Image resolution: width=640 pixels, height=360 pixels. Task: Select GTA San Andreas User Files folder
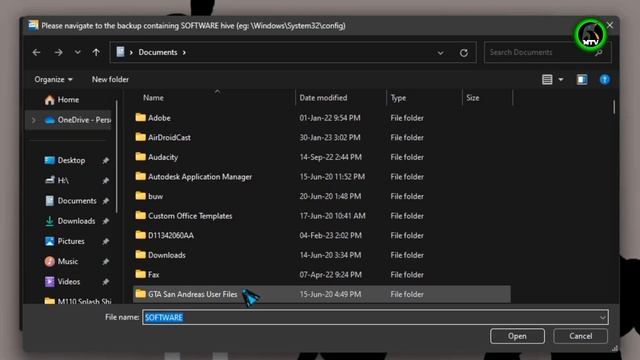(322, 294)
